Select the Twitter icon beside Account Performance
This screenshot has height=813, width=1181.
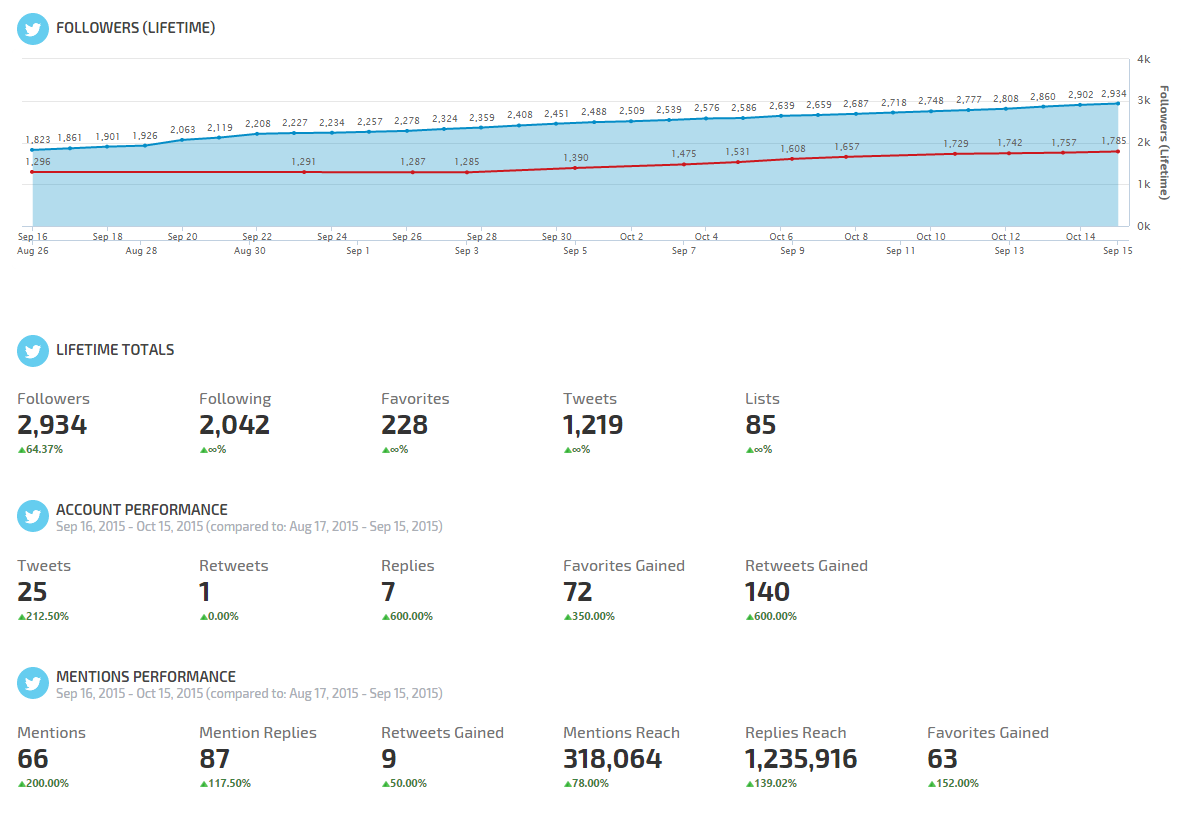(33, 516)
